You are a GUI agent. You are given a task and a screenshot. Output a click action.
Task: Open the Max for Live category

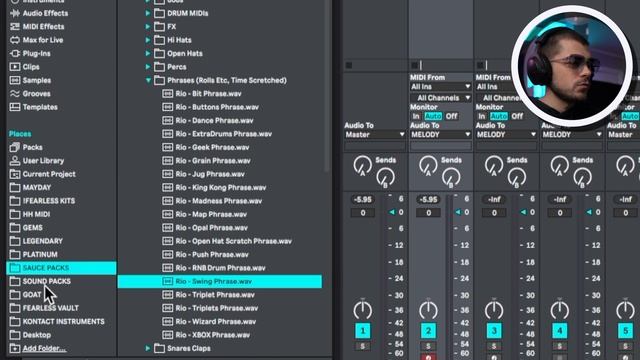(36, 40)
